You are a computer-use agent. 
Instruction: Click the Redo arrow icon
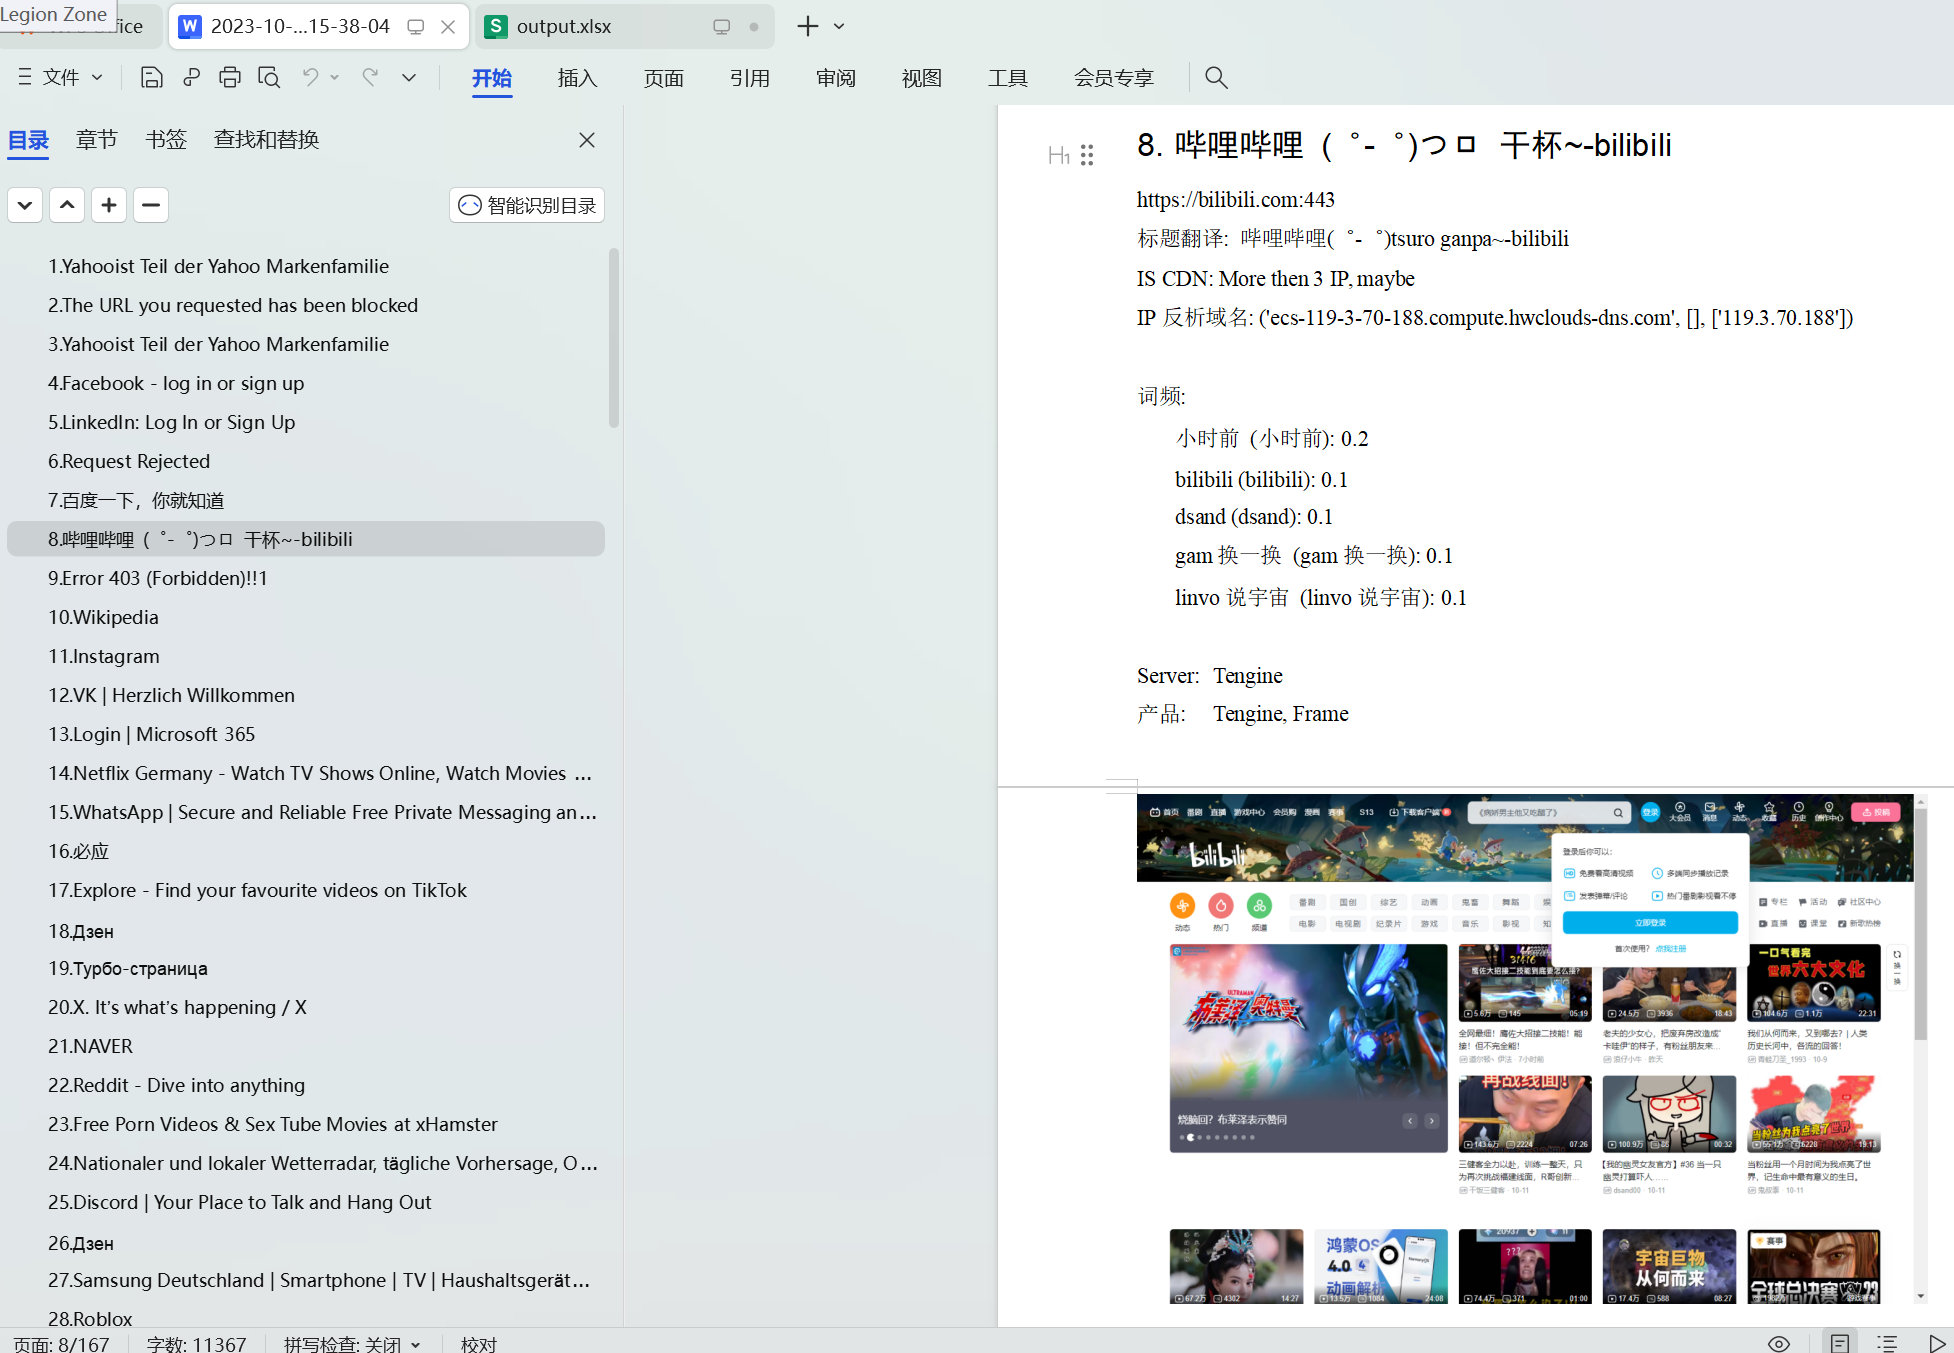tap(371, 77)
